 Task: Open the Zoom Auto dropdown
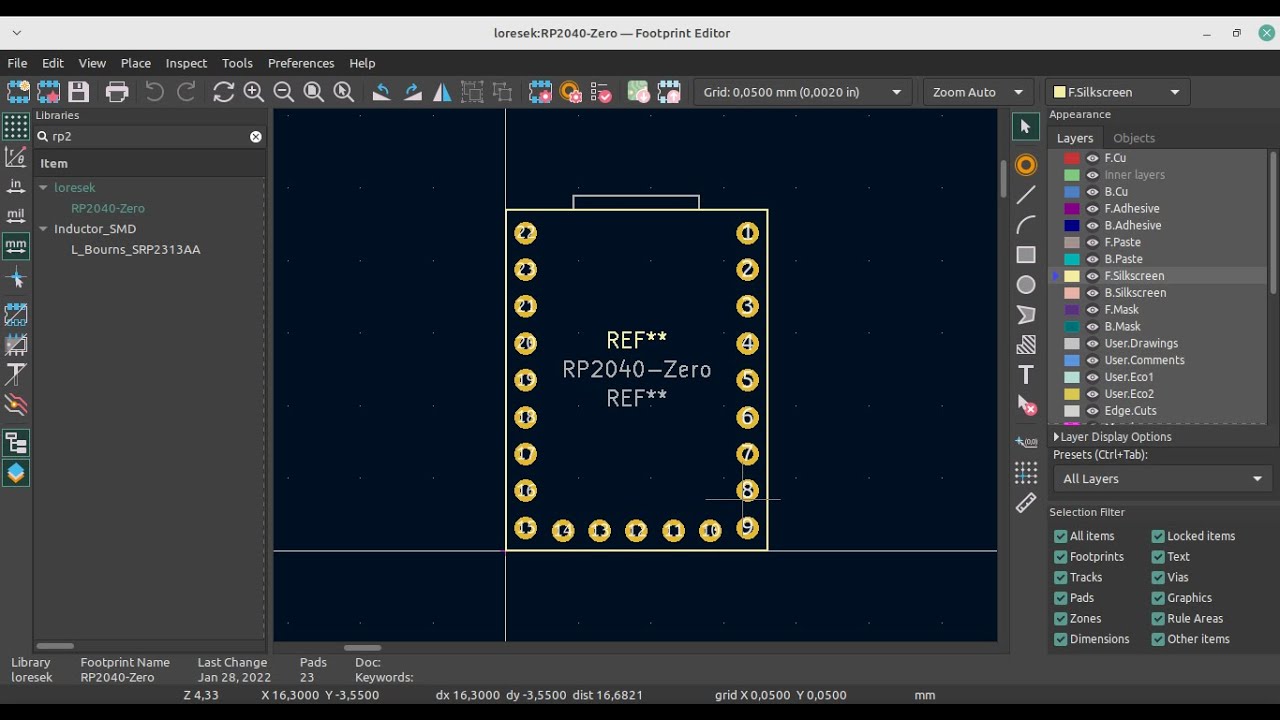(x=978, y=92)
